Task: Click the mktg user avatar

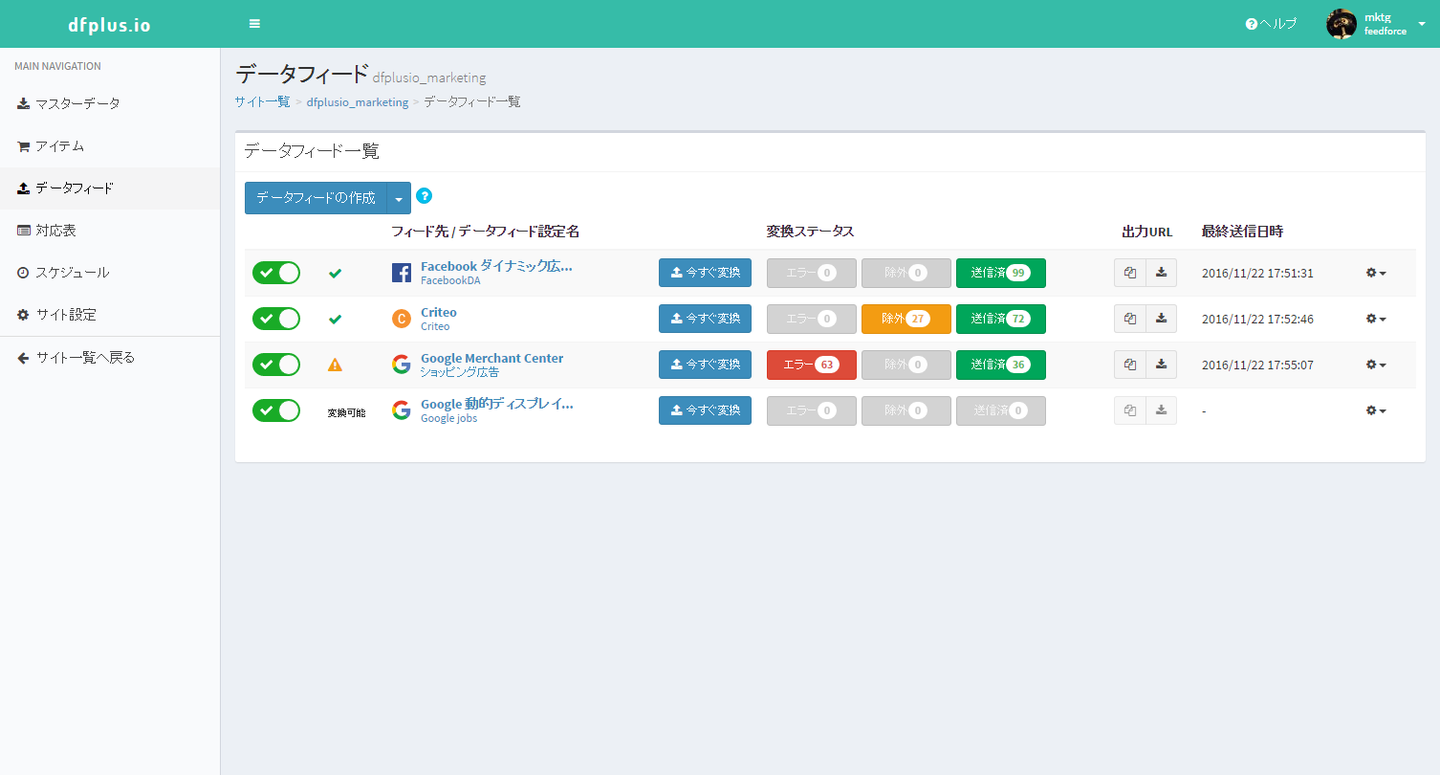Action: click(x=1341, y=24)
